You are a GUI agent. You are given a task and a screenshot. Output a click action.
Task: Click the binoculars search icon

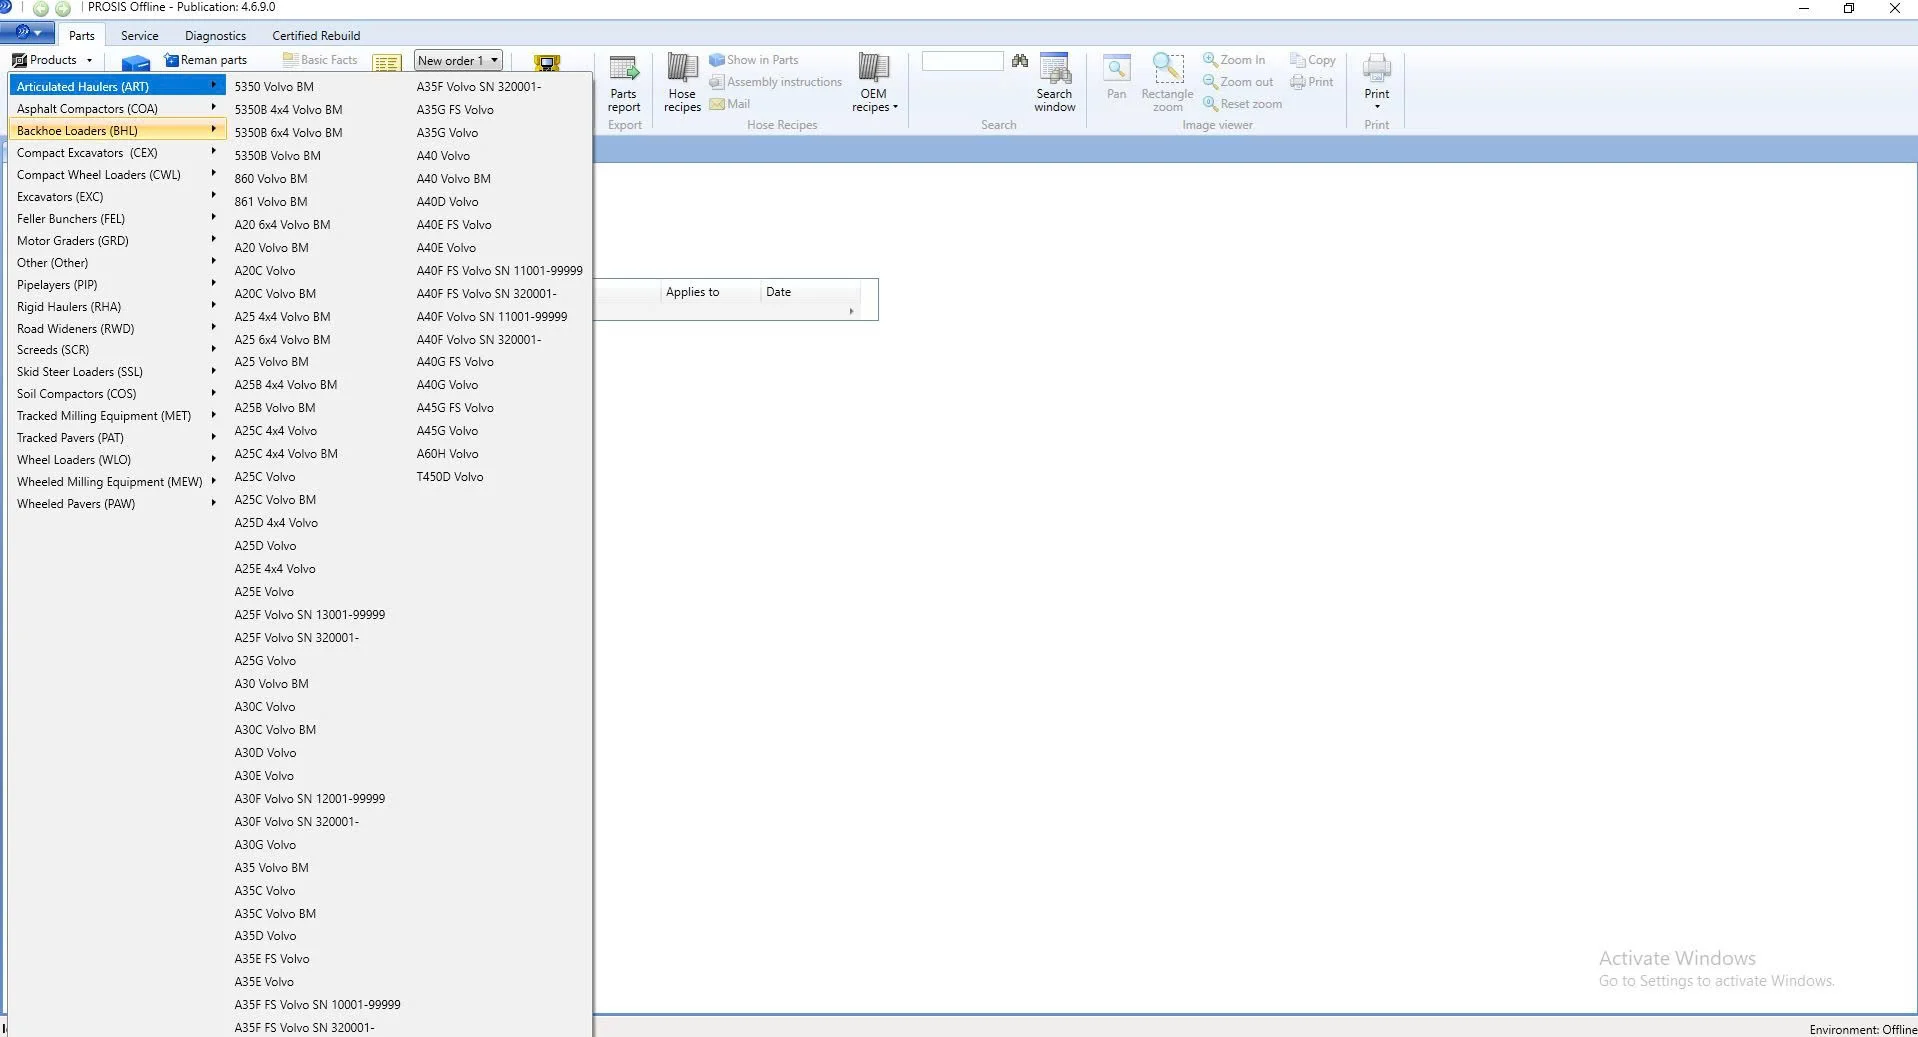1020,61
